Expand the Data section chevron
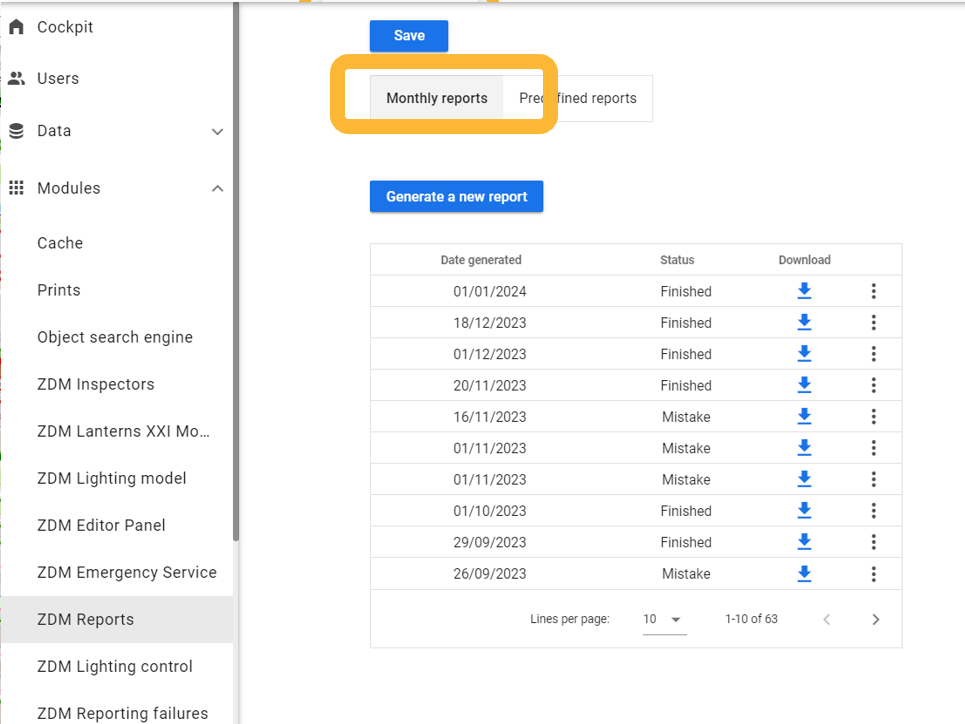This screenshot has height=724, width=965. point(217,131)
